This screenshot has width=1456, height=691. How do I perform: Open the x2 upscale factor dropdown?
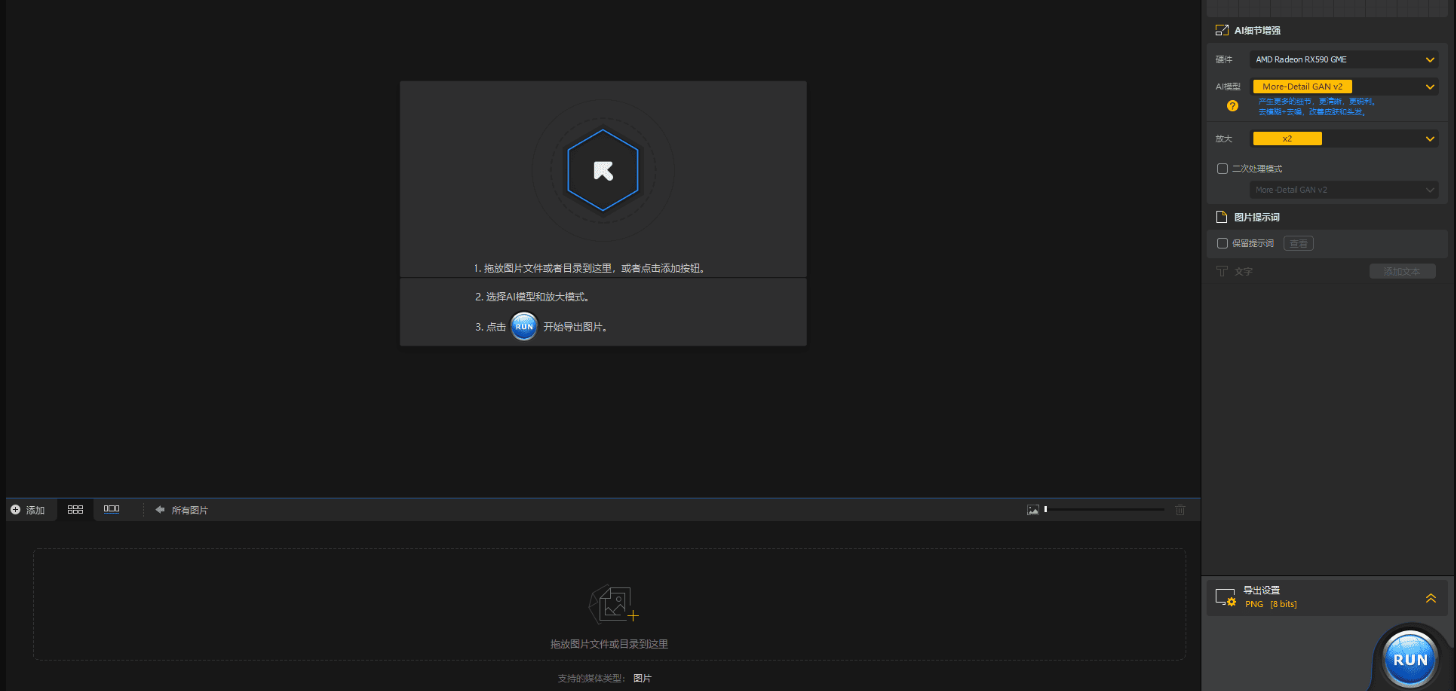[x=1343, y=139]
